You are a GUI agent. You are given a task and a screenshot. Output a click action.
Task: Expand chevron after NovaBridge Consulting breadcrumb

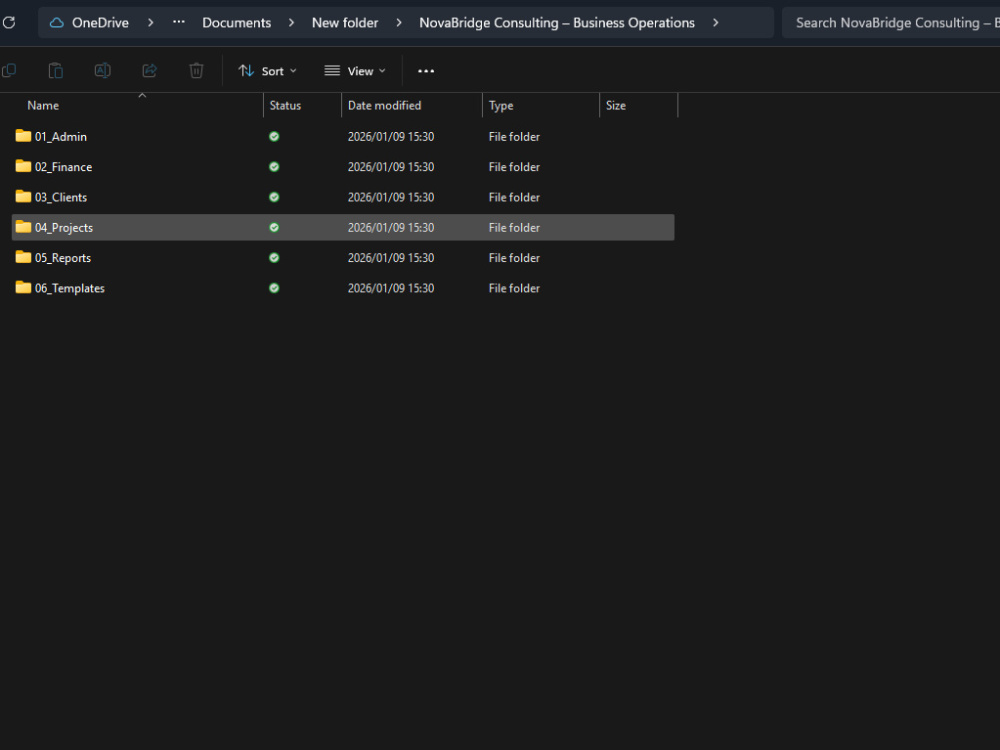[716, 23]
